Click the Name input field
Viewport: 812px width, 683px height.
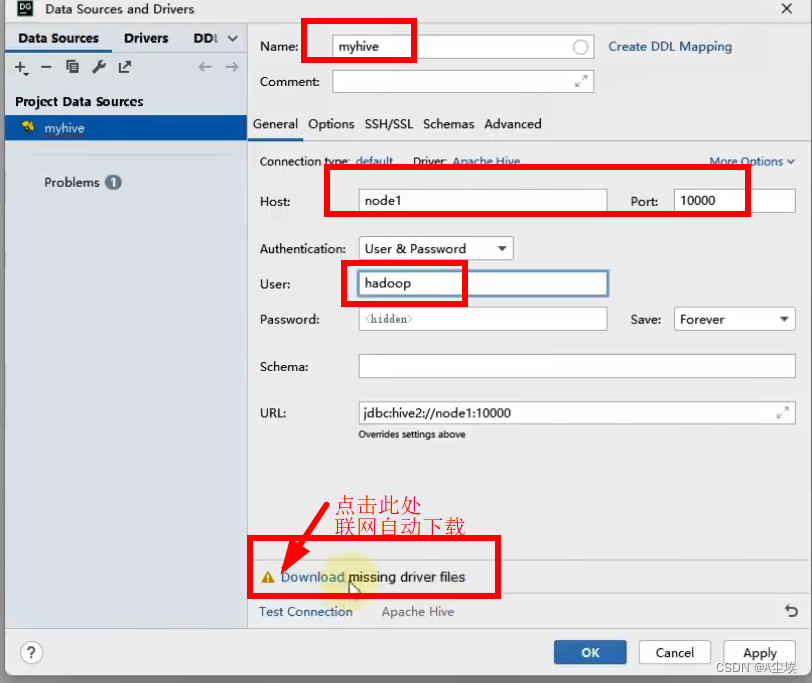[x=462, y=47]
